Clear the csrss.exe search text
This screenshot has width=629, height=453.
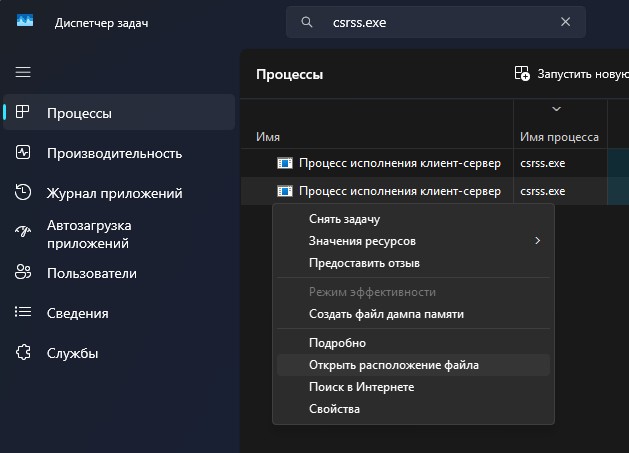click(x=565, y=22)
